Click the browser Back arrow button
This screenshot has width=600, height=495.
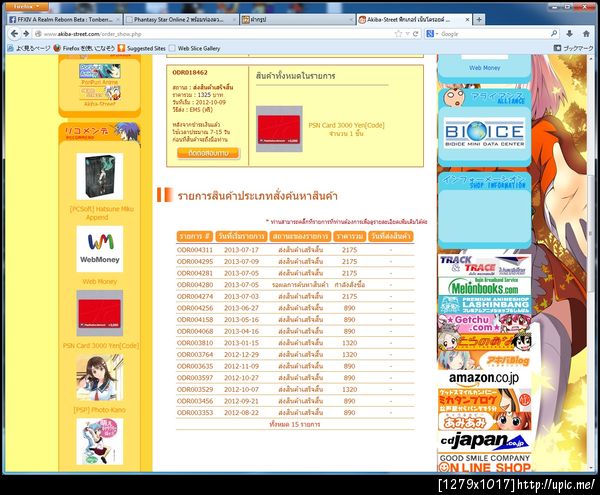[x=14, y=34]
